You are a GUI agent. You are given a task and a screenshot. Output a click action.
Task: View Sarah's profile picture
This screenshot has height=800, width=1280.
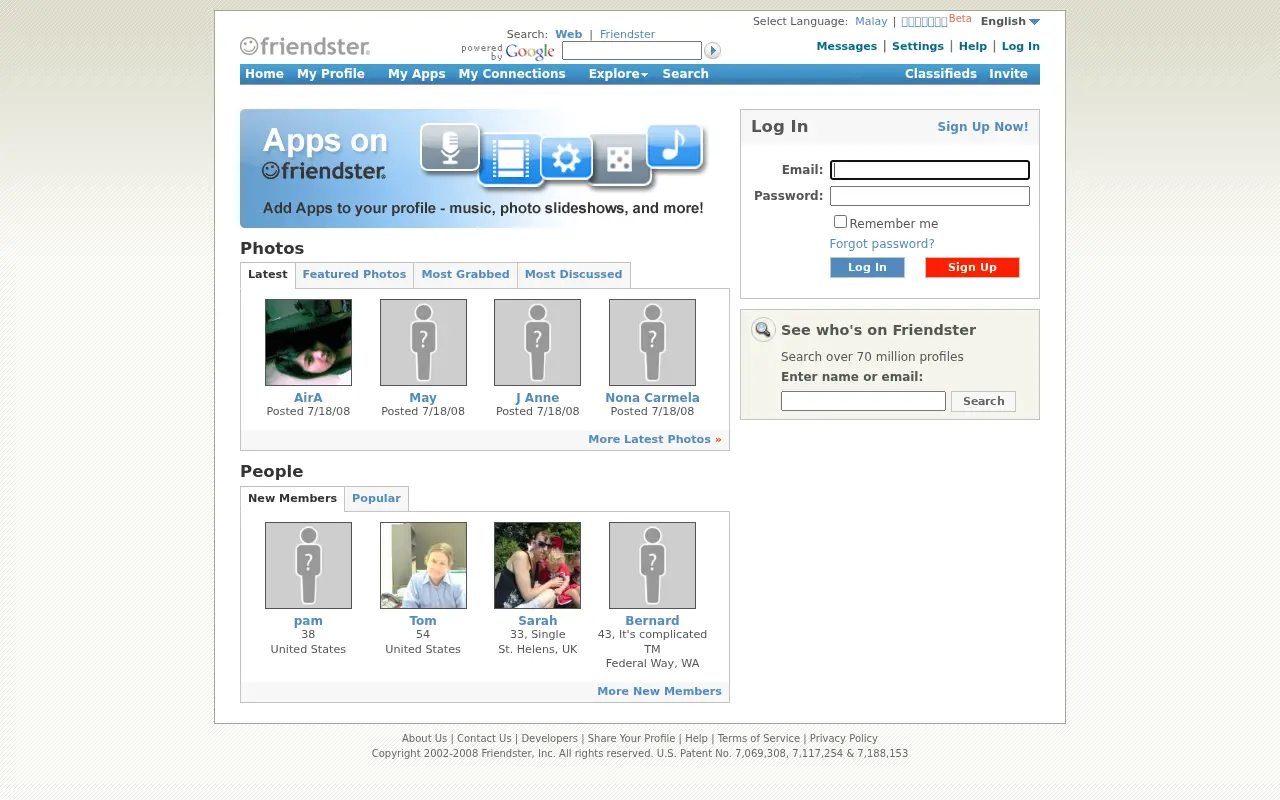(x=537, y=565)
